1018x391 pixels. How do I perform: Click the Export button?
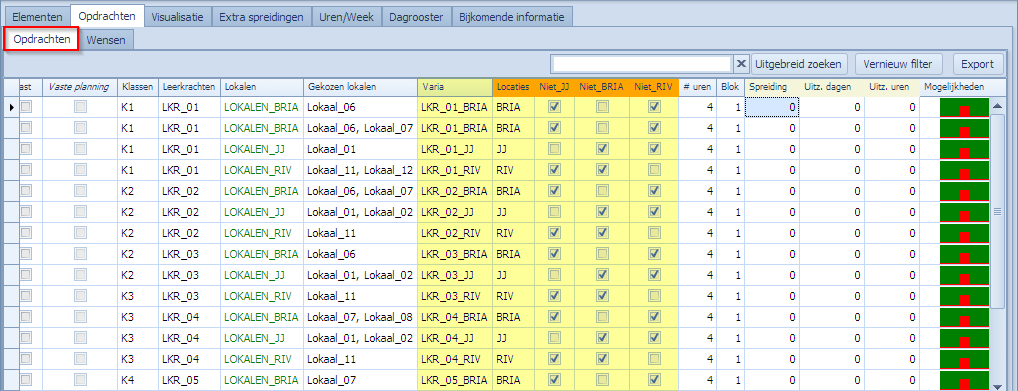(x=977, y=64)
